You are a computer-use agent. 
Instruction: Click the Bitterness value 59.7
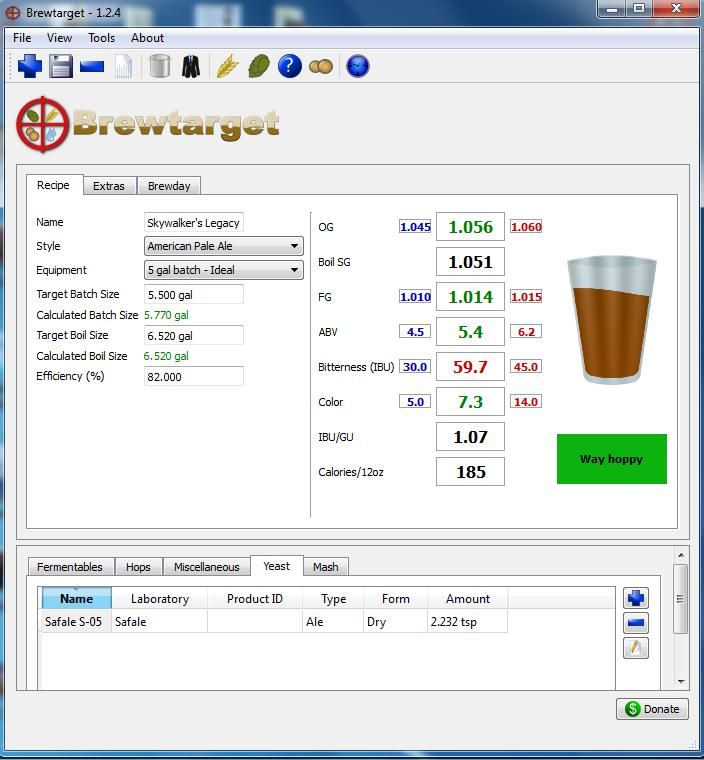coord(470,366)
